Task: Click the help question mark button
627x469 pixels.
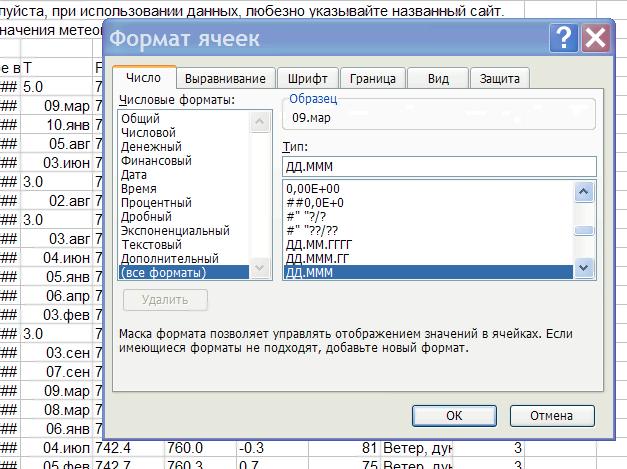Action: [x=563, y=38]
